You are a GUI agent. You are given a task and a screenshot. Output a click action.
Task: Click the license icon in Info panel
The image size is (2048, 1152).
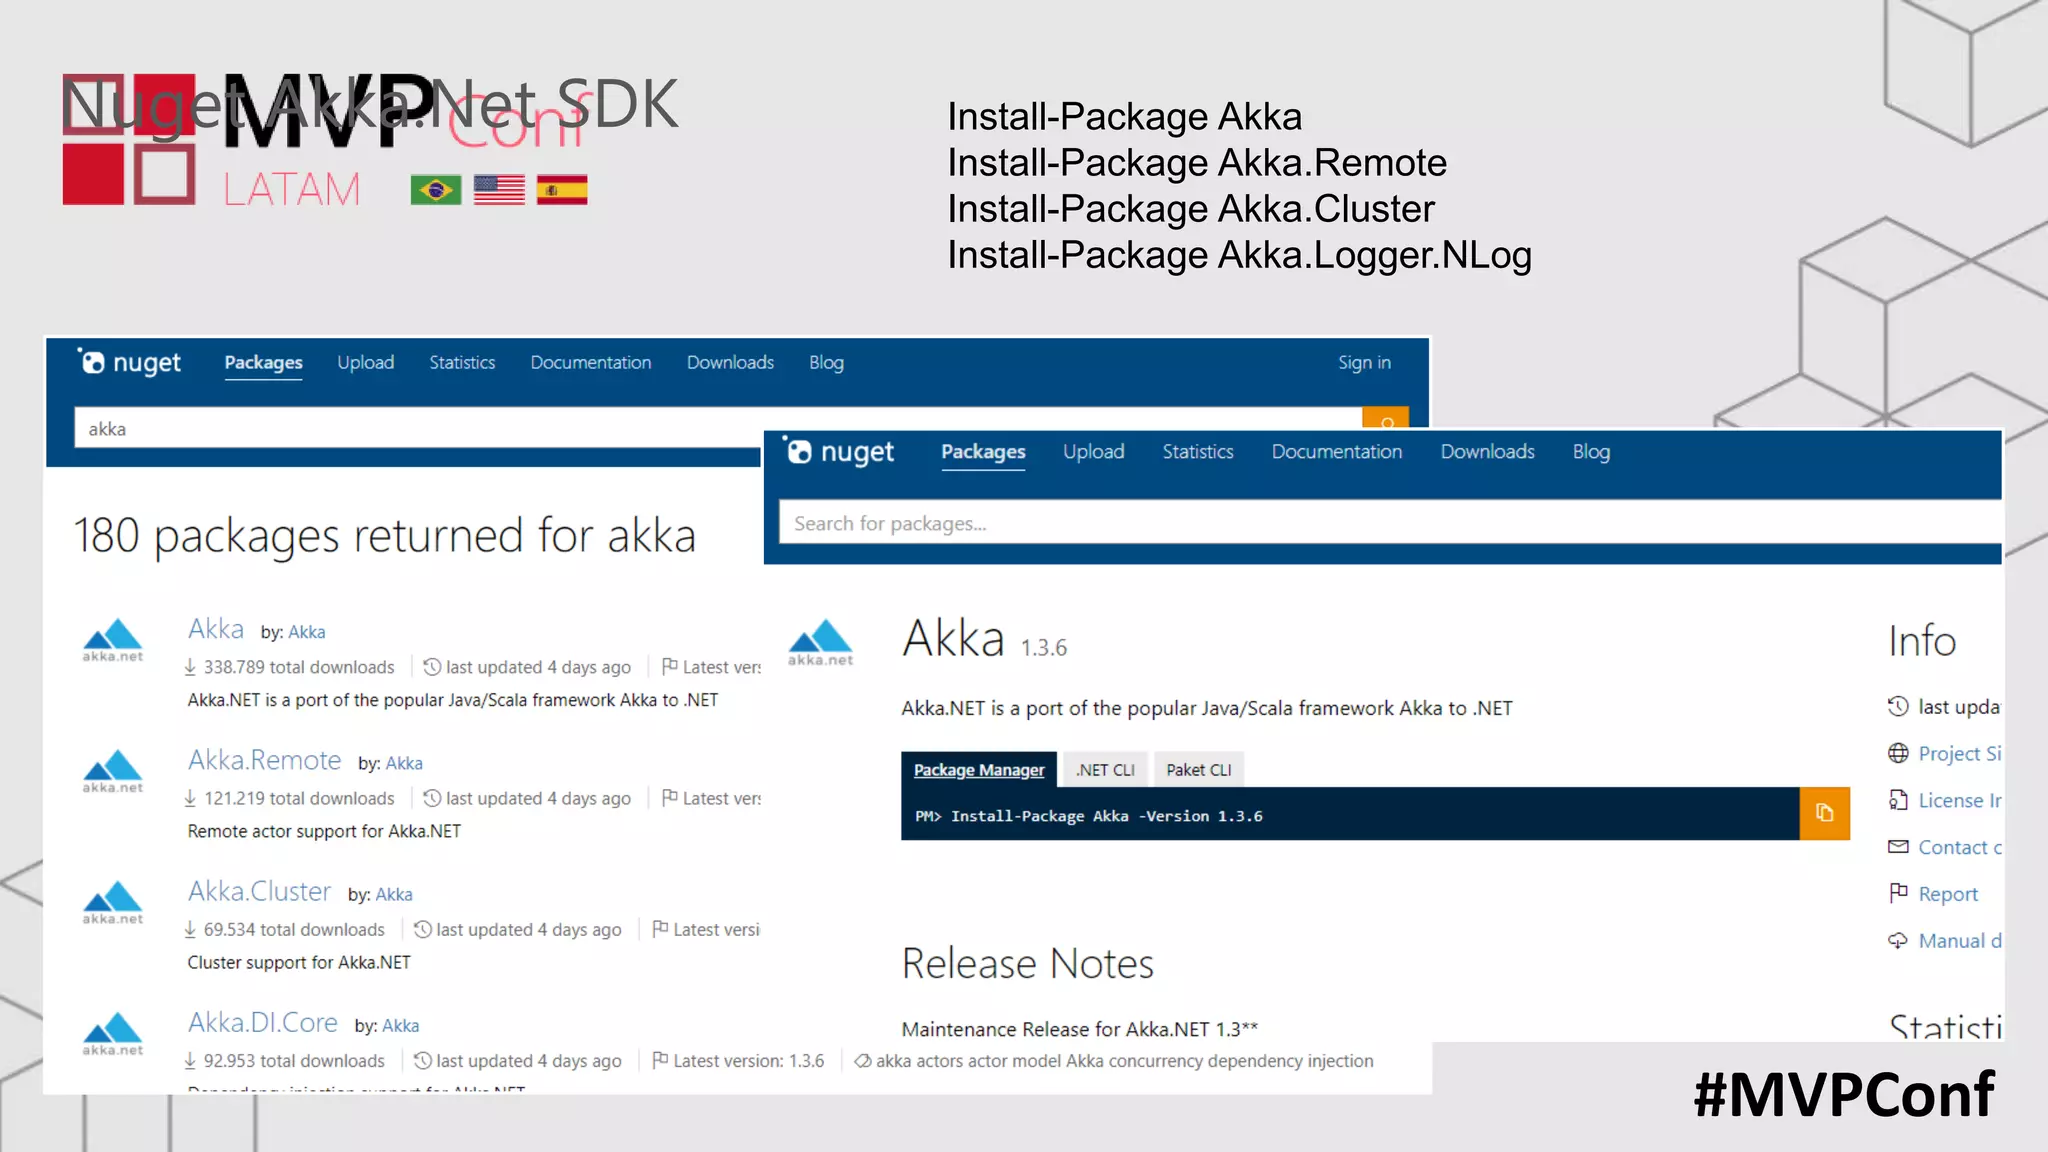pos(1898,800)
